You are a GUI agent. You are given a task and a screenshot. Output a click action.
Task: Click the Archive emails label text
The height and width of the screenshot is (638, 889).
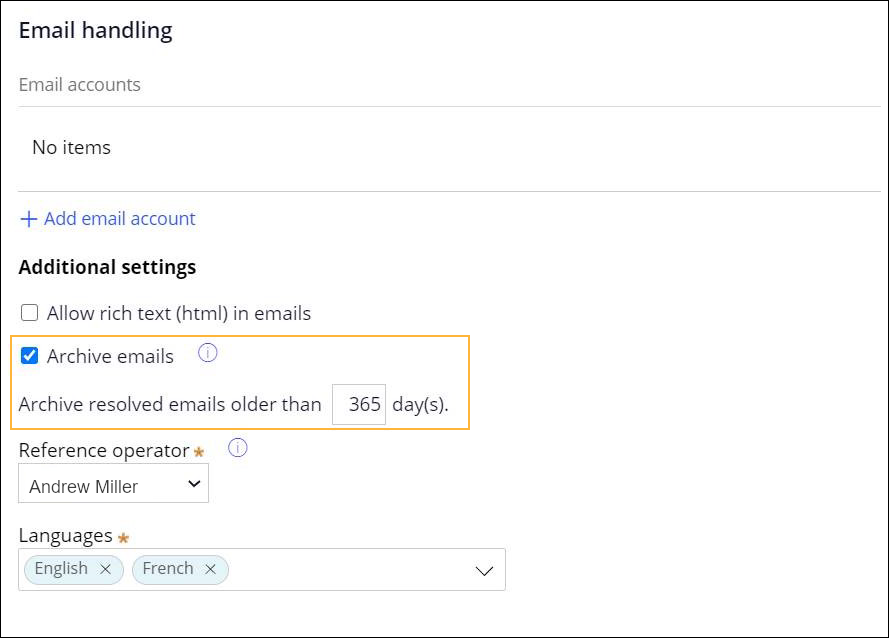pyautogui.click(x=110, y=356)
